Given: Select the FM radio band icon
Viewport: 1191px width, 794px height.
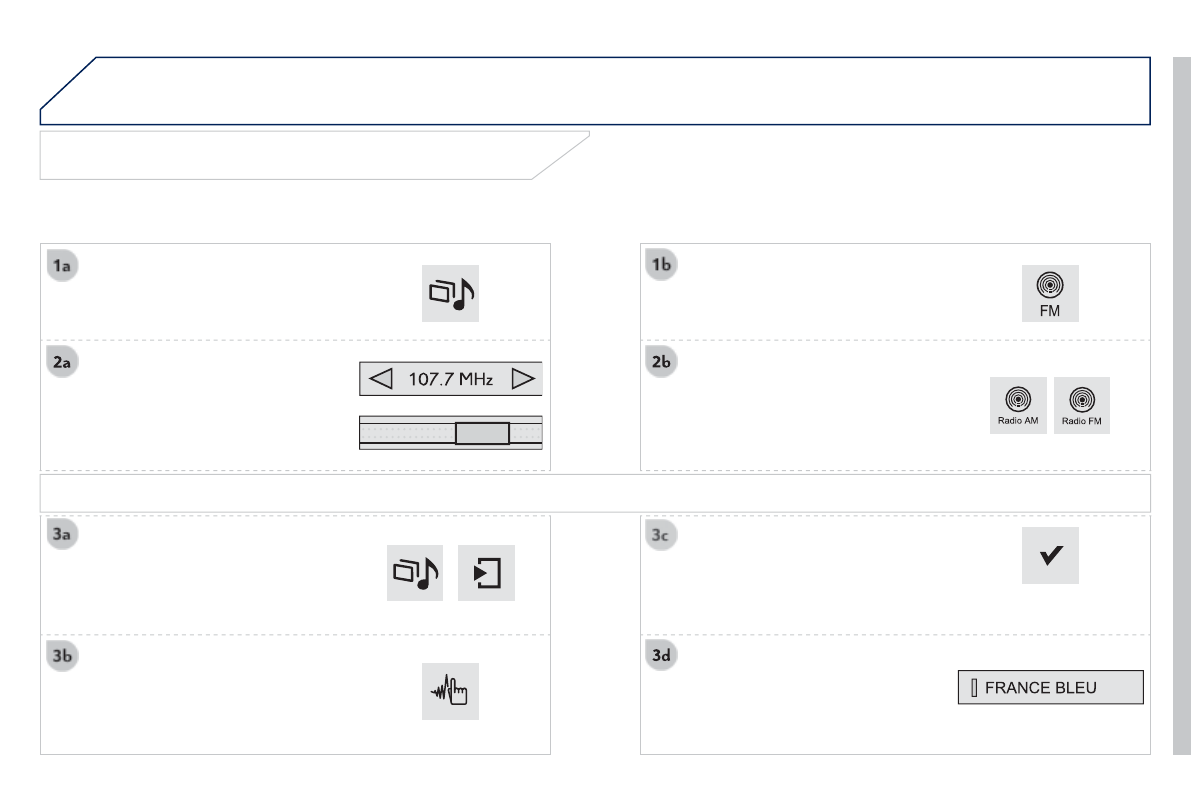Looking at the screenshot, I should pyautogui.click(x=1050, y=293).
